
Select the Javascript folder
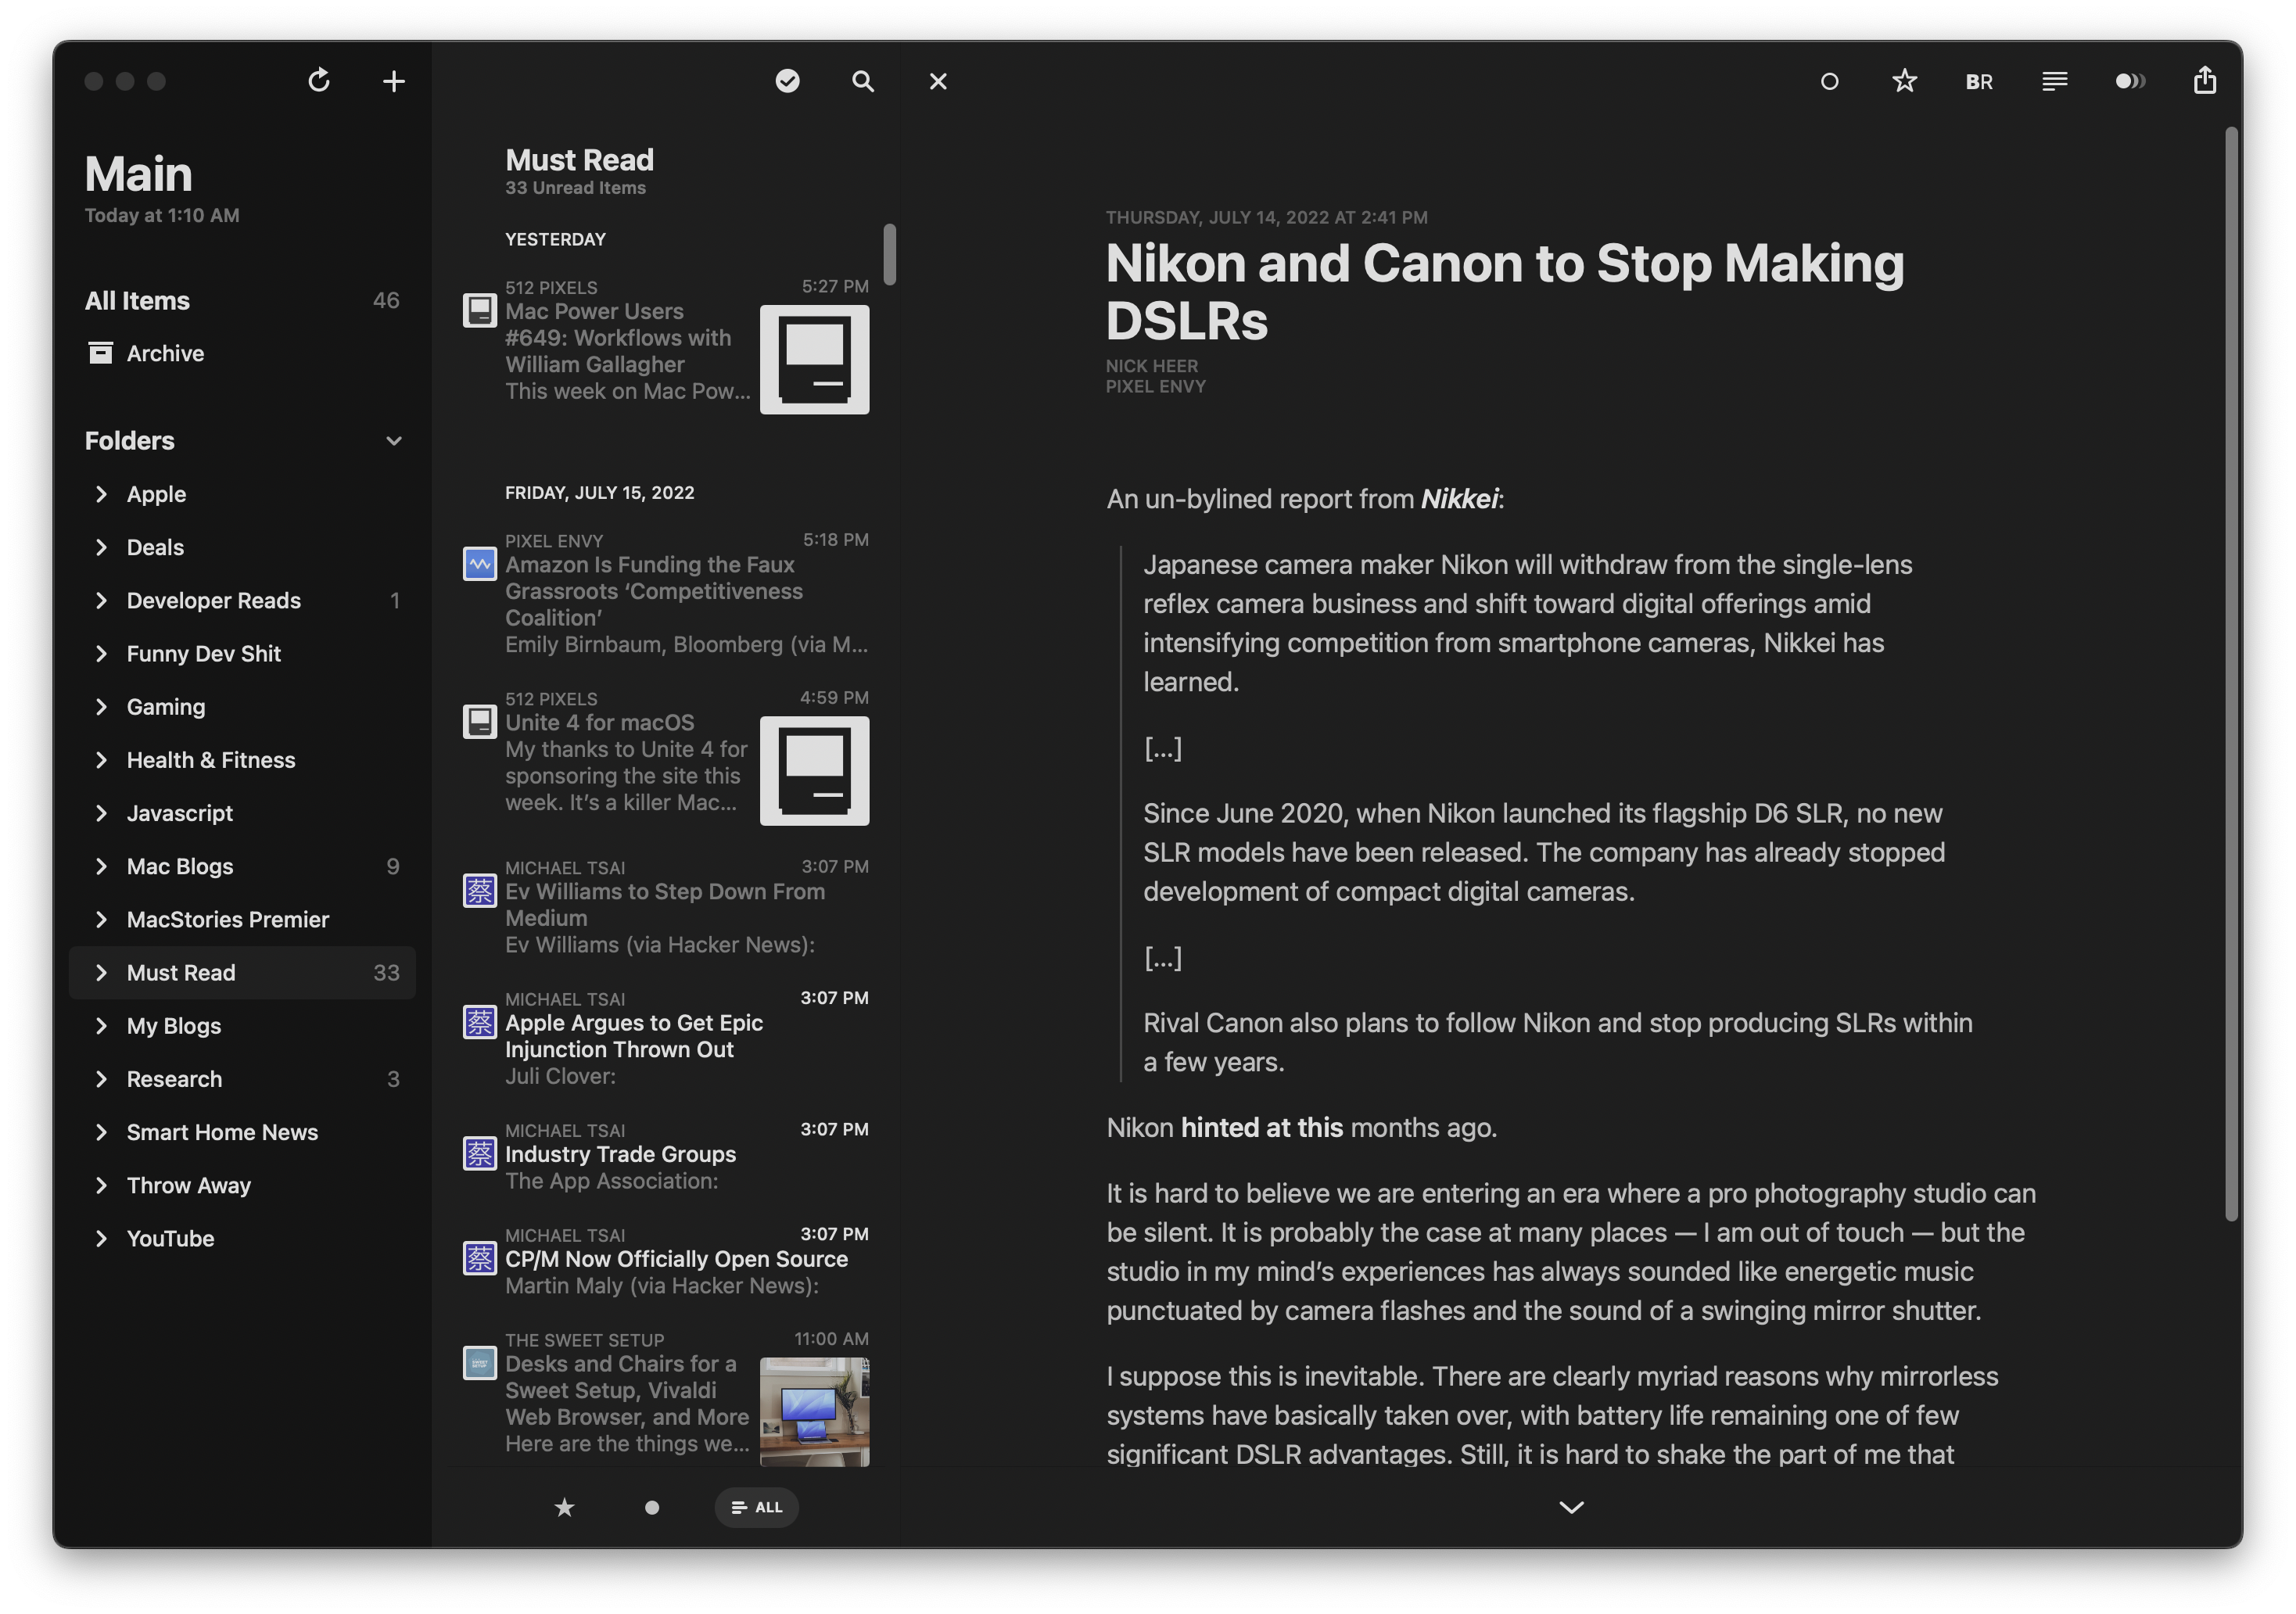[242, 813]
